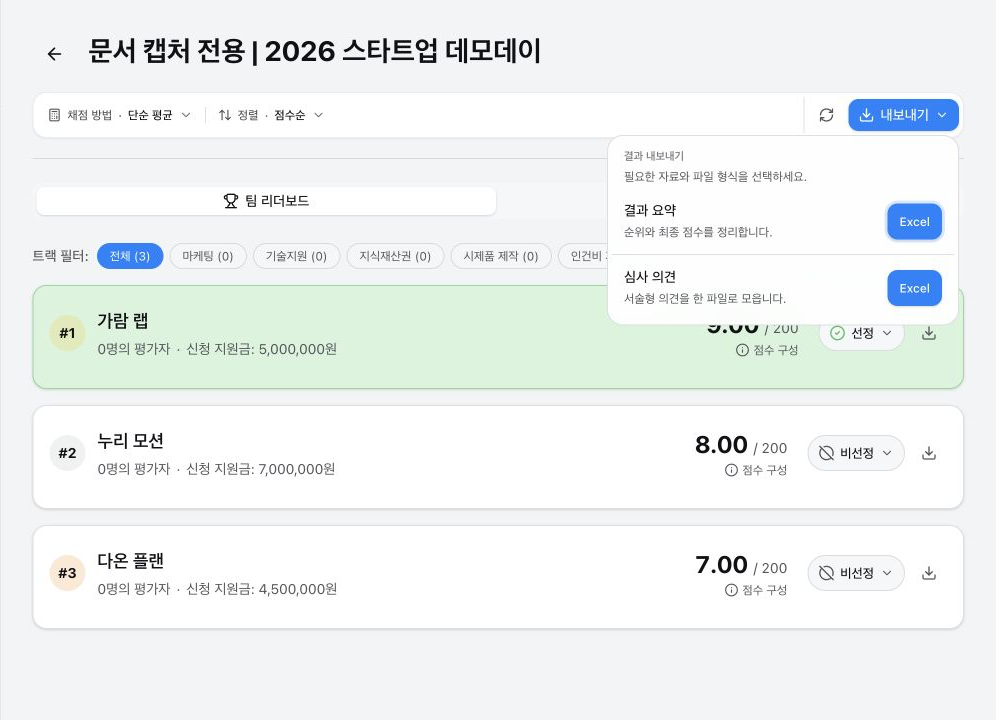Click the page title 2026 스타트업 데모데이
The height and width of the screenshot is (720, 996).
point(403,51)
